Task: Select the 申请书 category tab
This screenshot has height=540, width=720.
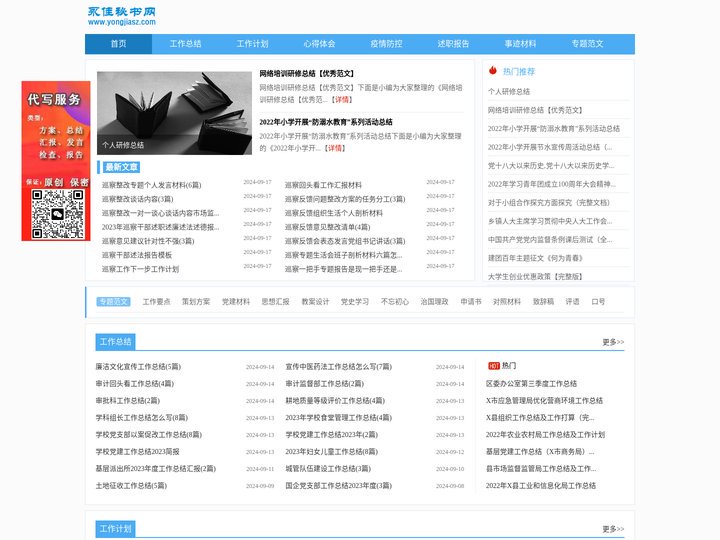Action: coord(471,302)
